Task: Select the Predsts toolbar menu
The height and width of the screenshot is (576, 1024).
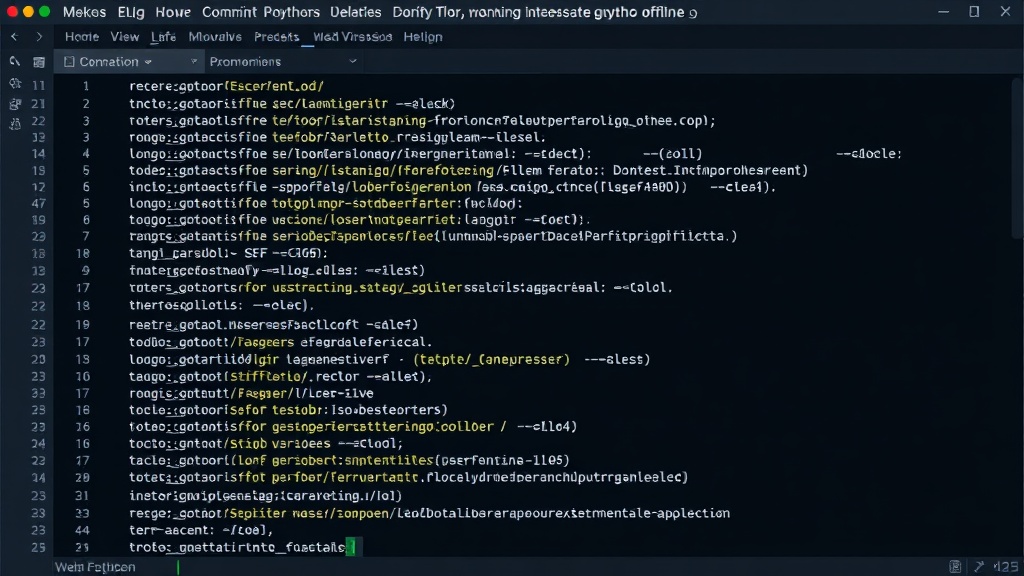Action: click(276, 37)
